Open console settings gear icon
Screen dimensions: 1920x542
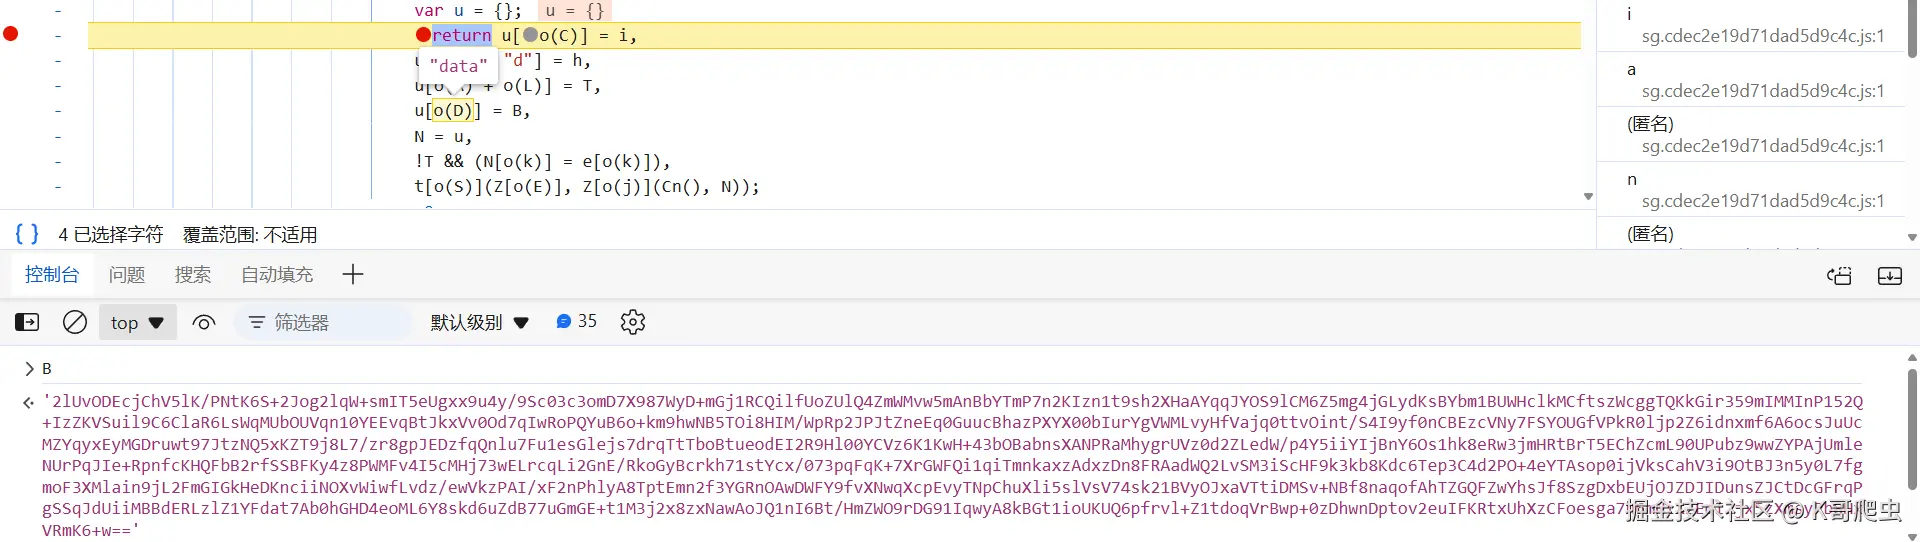pyautogui.click(x=633, y=322)
